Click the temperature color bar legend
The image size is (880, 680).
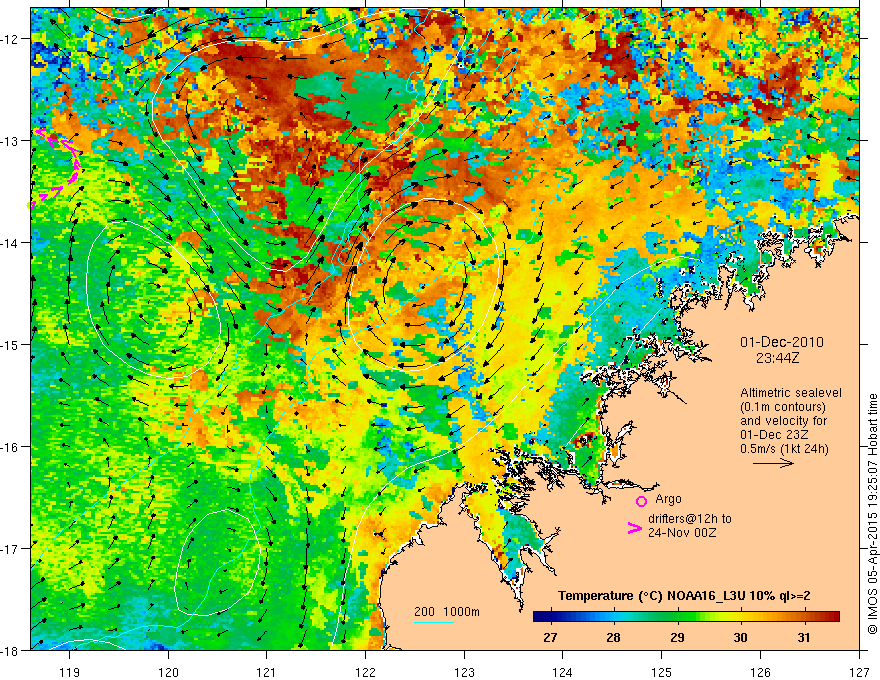[x=686, y=617]
